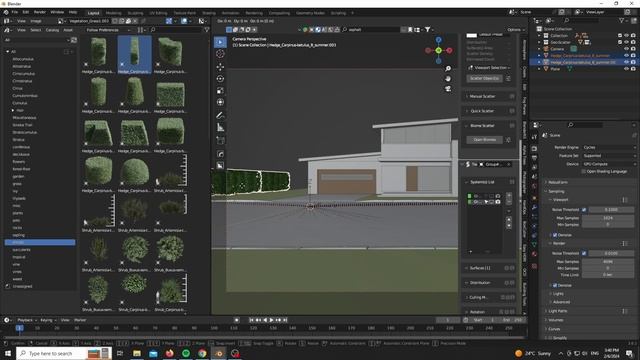Adjust viewport Noise Threshold value field
Image resolution: width=640 pixels, height=360 pixels.
[x=611, y=210]
